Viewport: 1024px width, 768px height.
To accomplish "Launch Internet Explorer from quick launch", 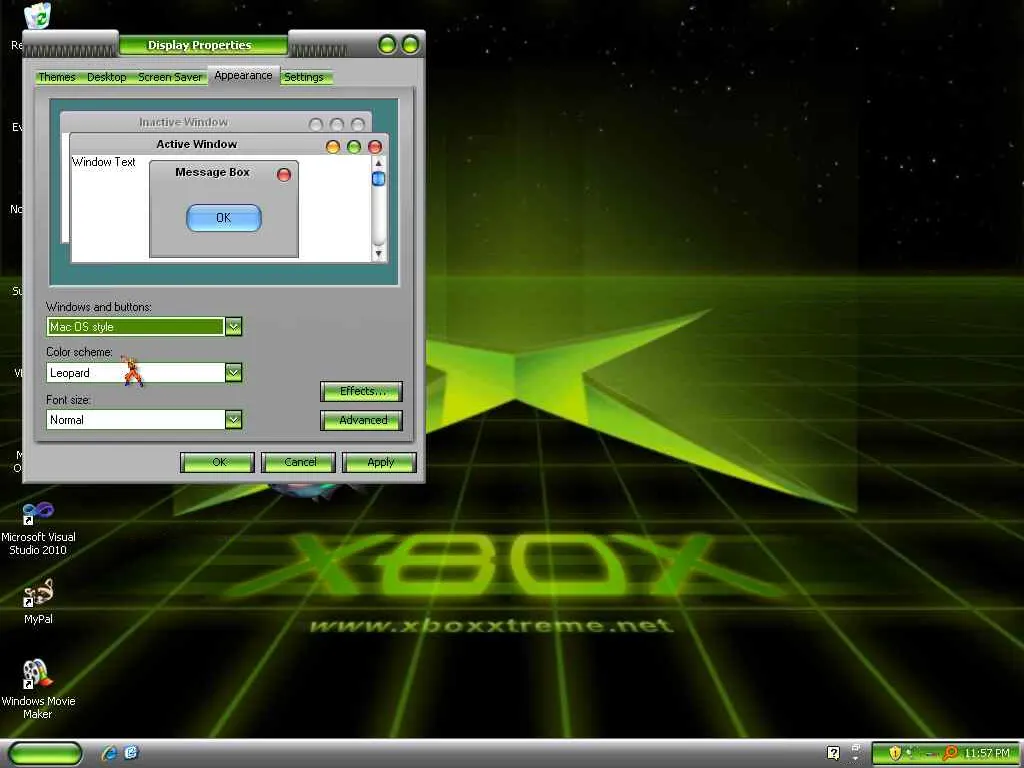I will point(110,753).
